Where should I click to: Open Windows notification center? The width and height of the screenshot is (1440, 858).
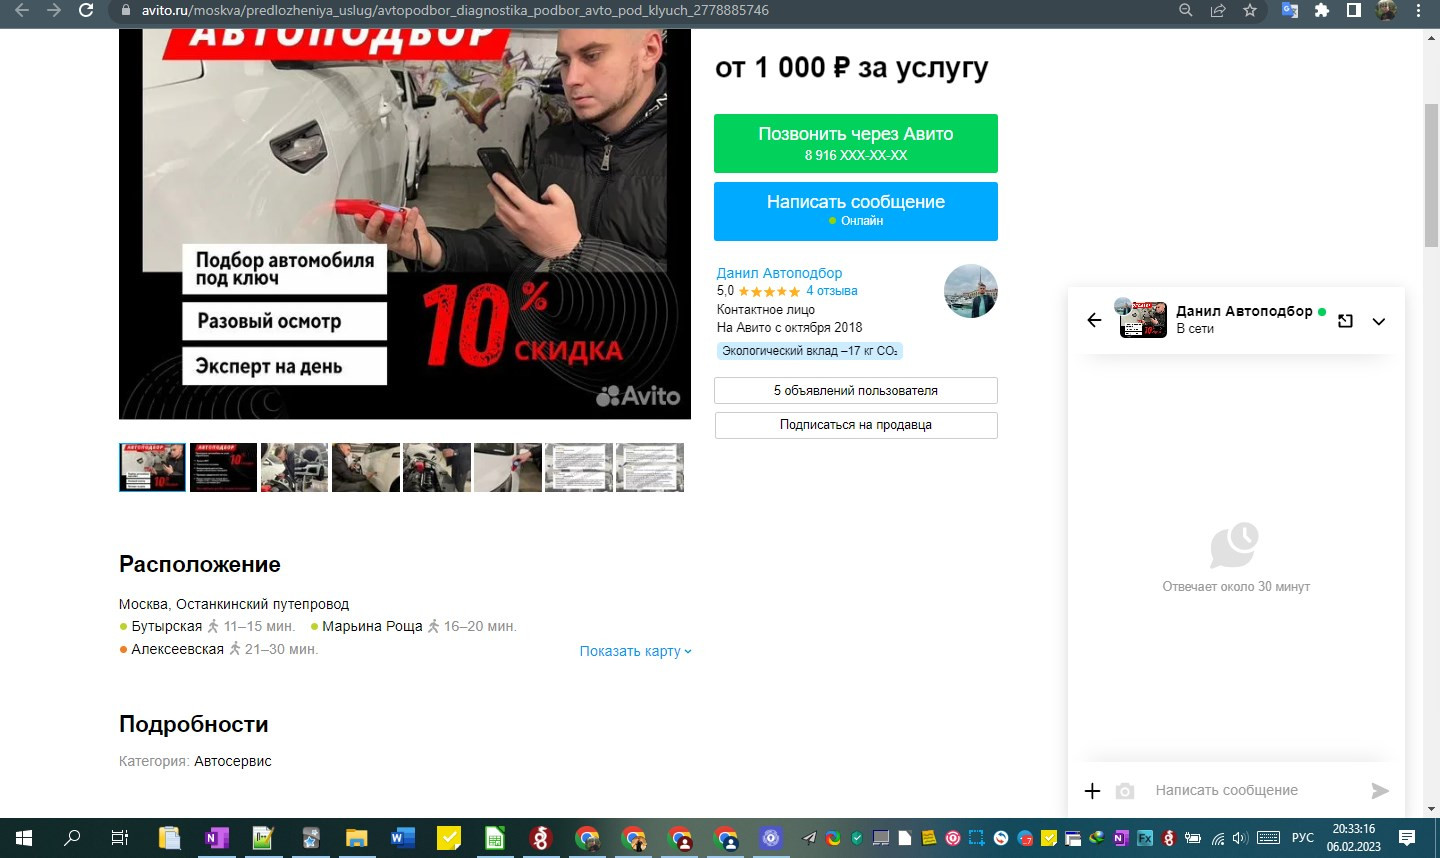coord(1407,838)
